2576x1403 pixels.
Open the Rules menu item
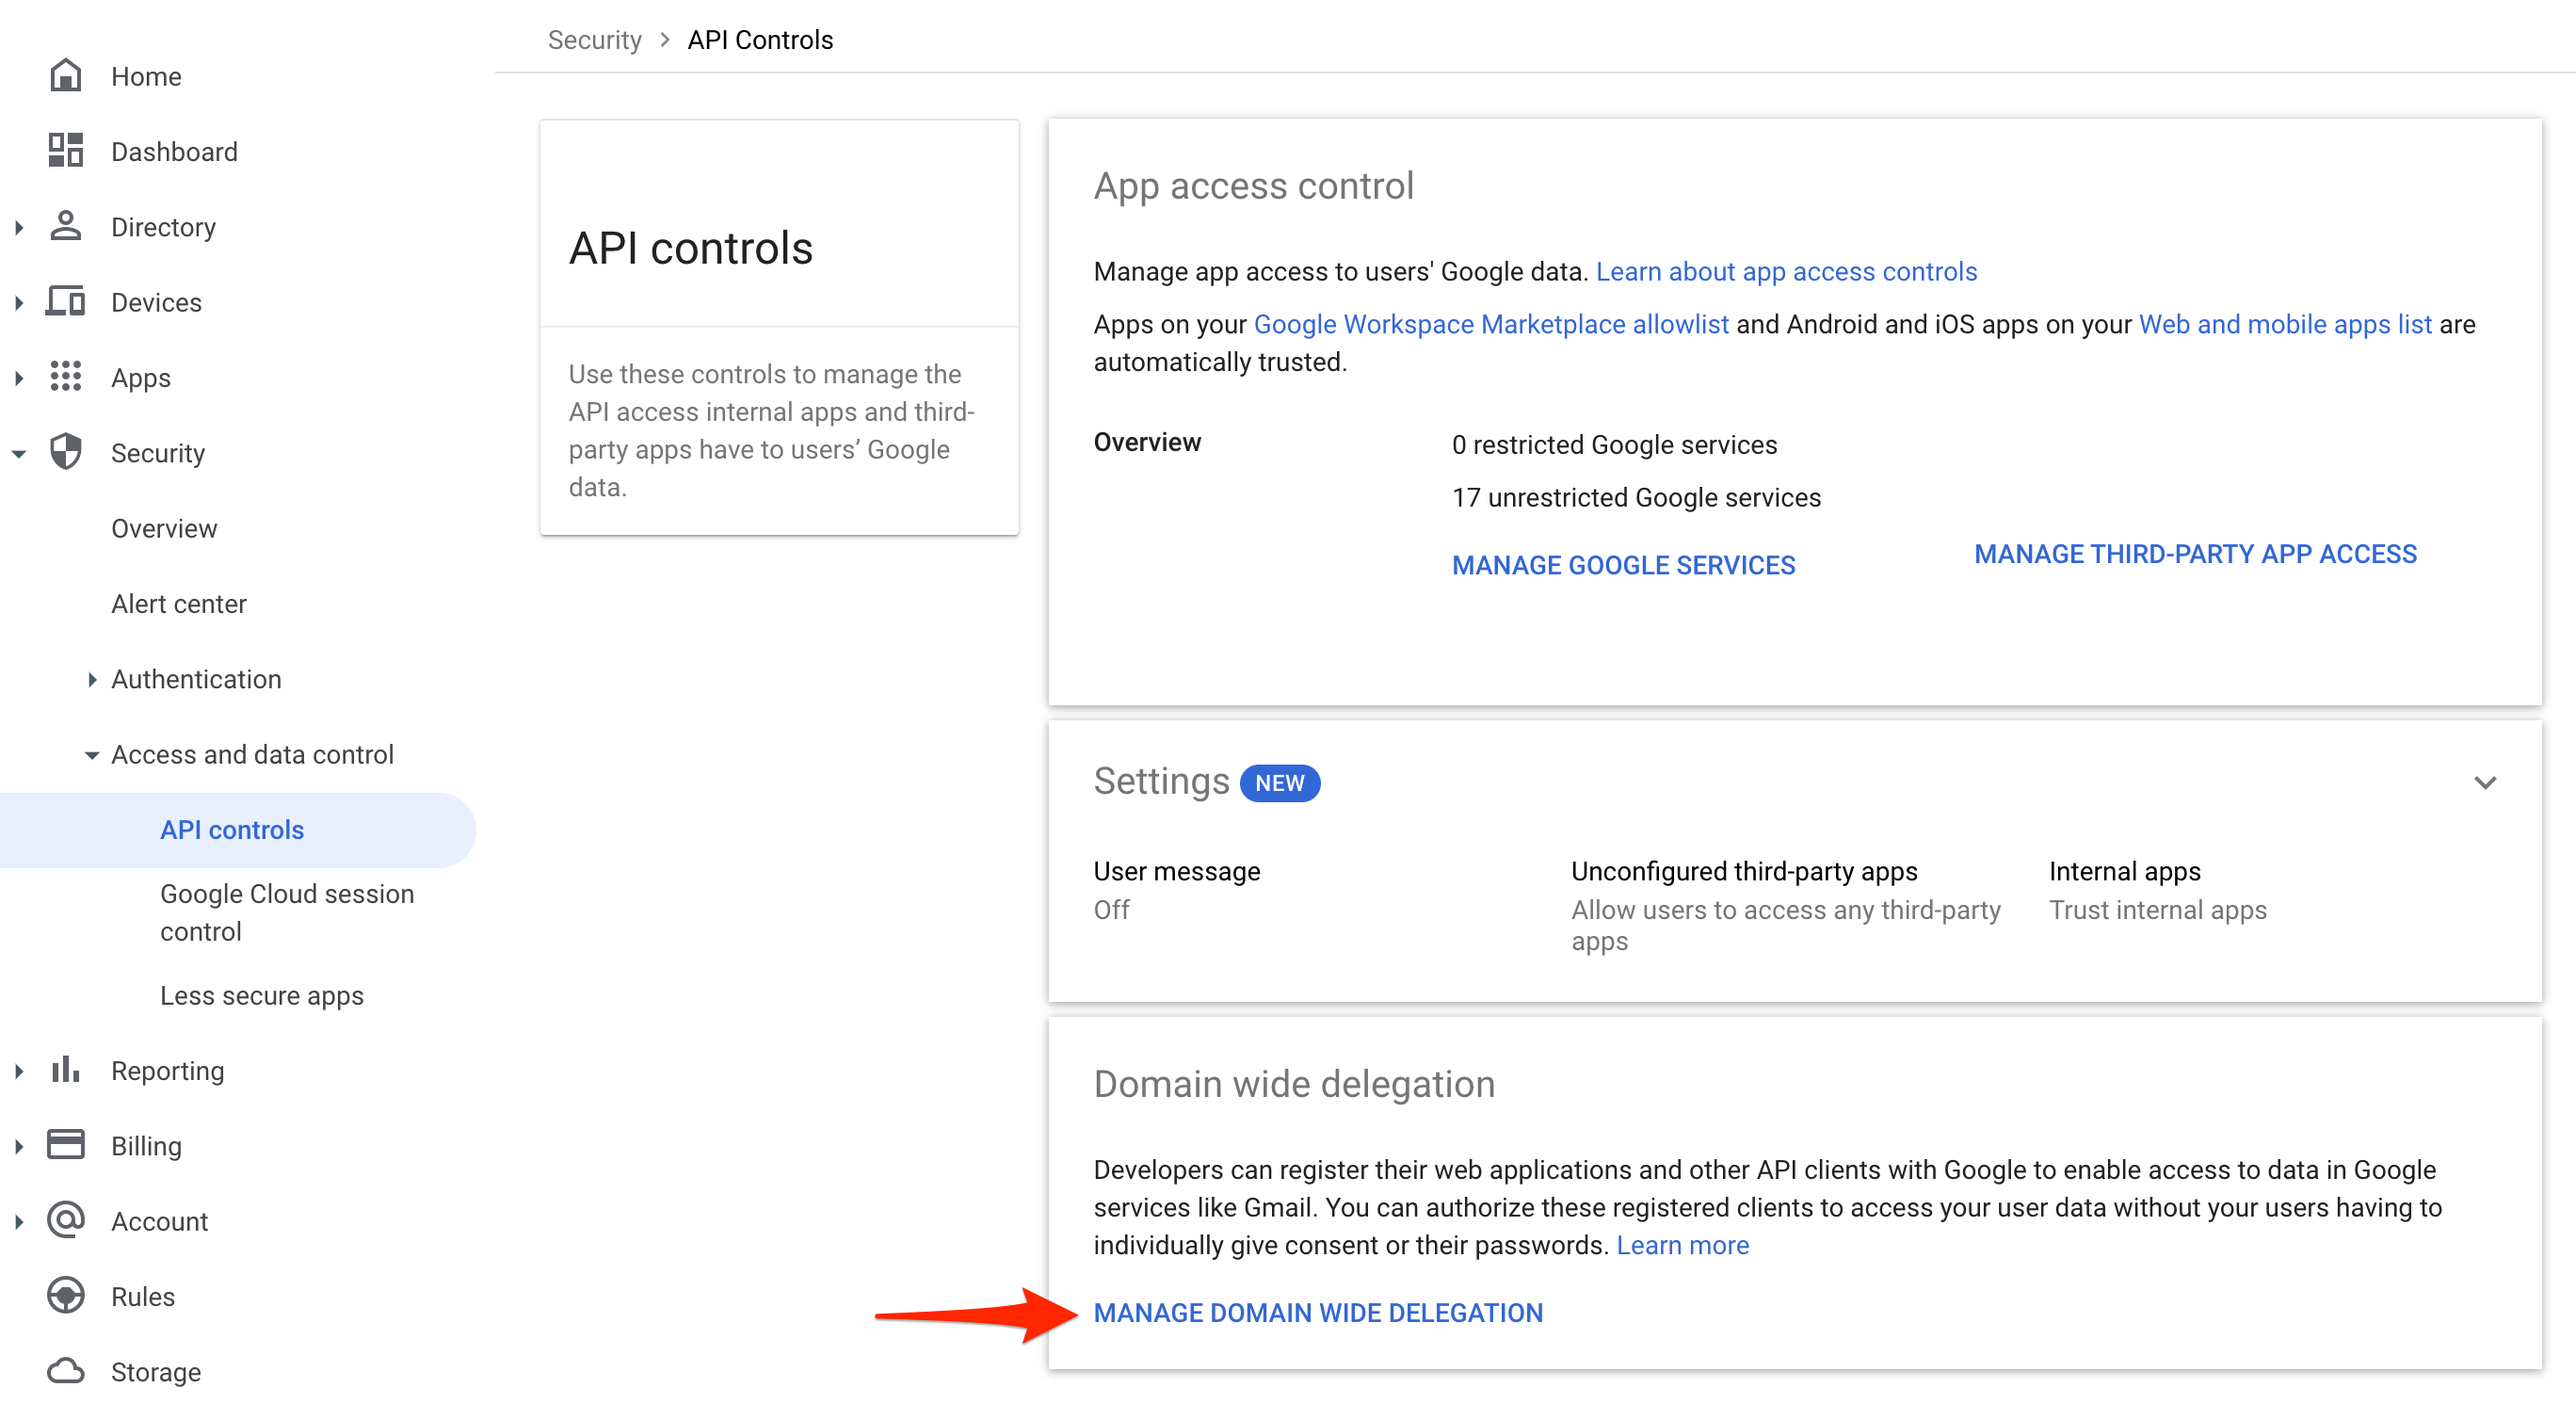tap(143, 1297)
